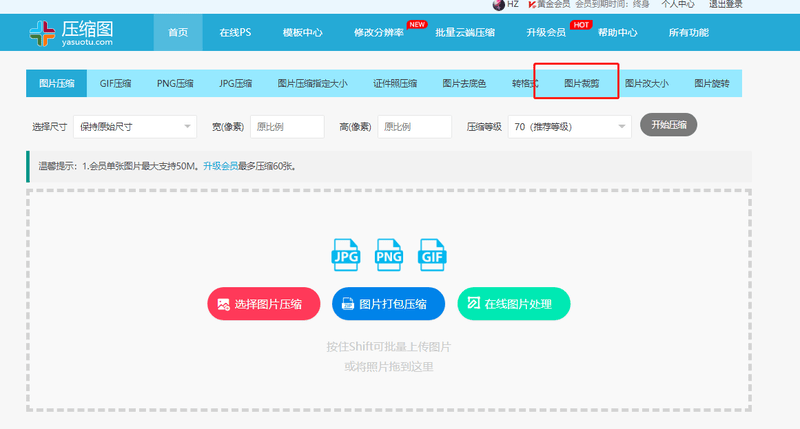Click the 在线图片处理 button

click(513, 304)
